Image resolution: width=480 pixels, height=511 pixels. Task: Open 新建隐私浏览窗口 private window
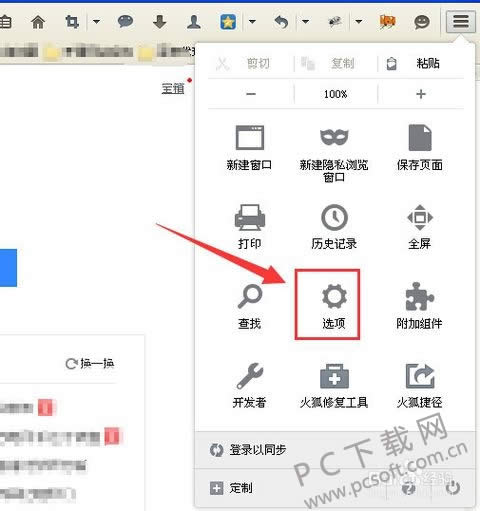click(334, 154)
